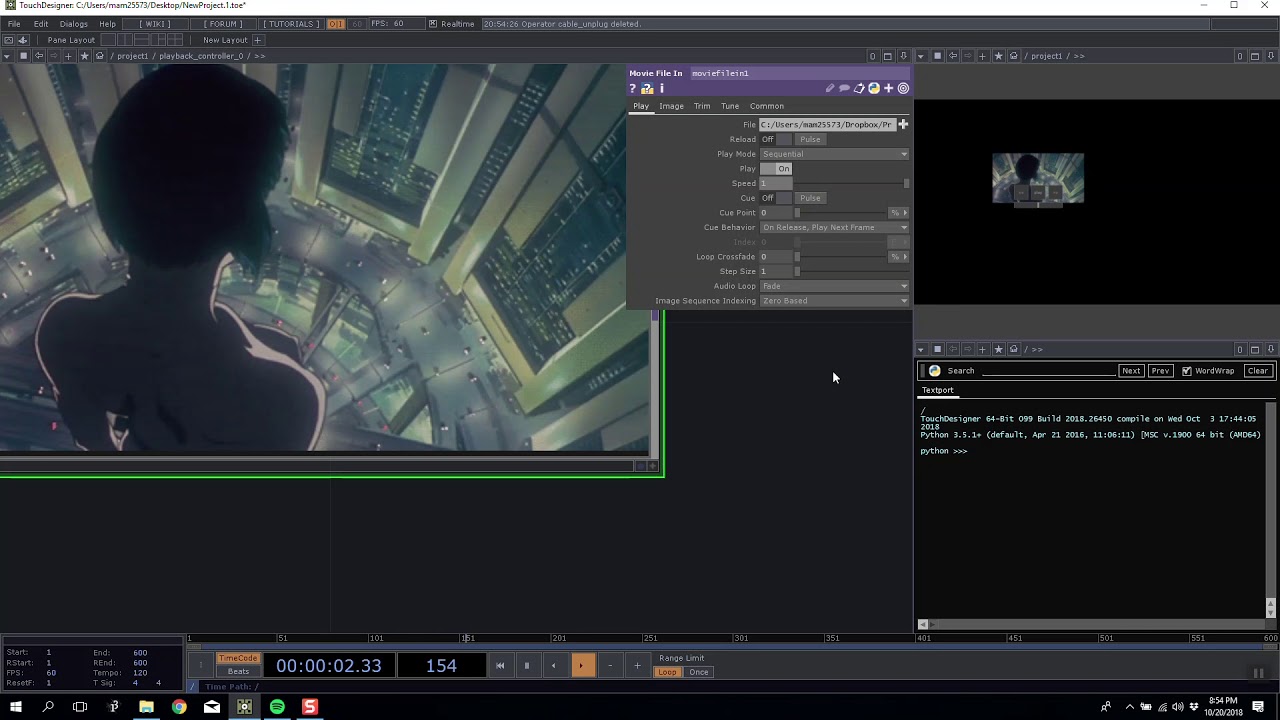The width and height of the screenshot is (1280, 720).
Task: Expand the Audio Loop dropdown showing Fade
Action: [835, 286]
